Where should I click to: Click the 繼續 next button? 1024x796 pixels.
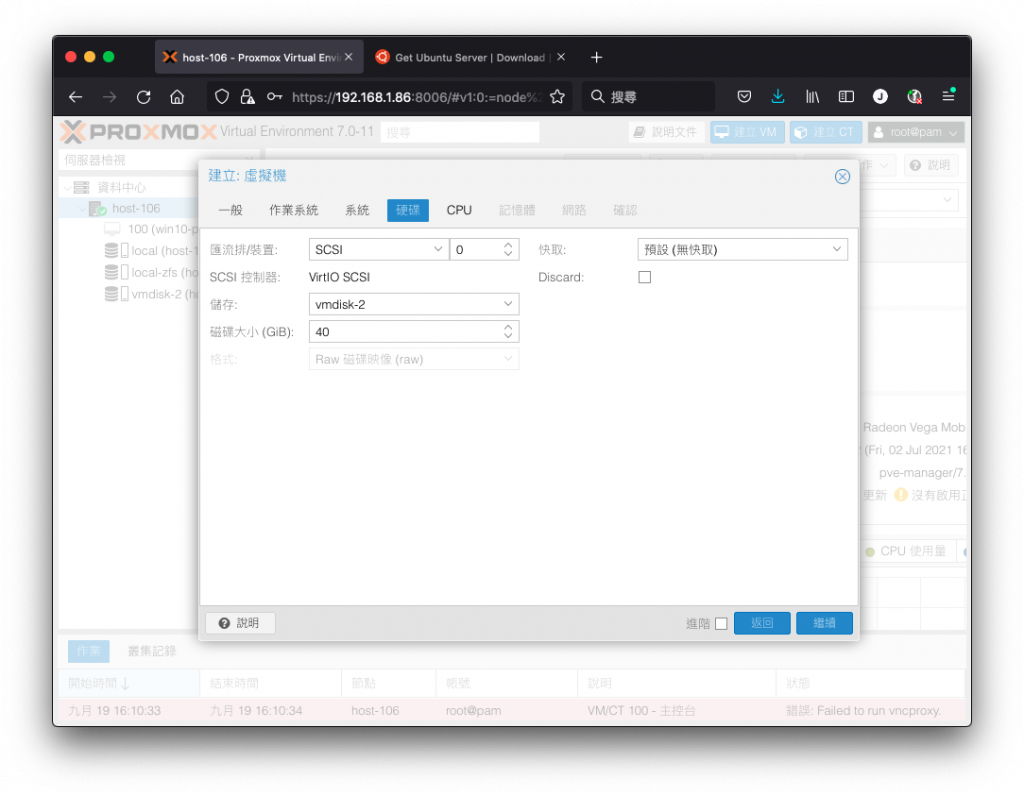824,623
